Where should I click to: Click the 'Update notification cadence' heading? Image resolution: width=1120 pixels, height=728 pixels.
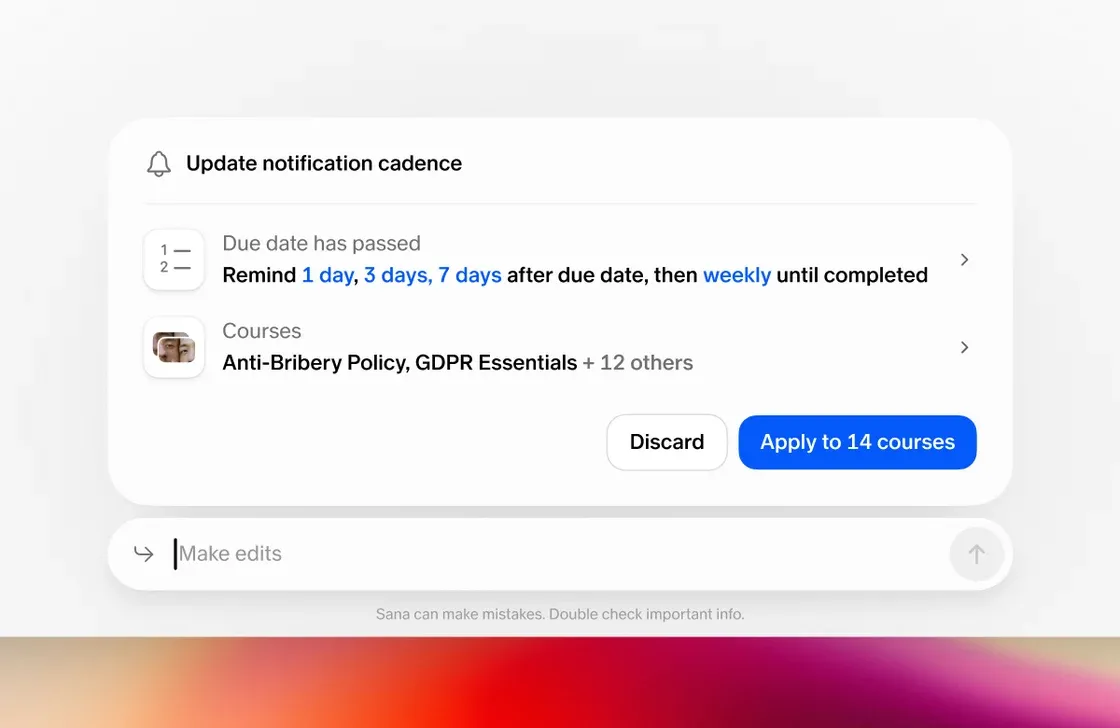(x=324, y=164)
